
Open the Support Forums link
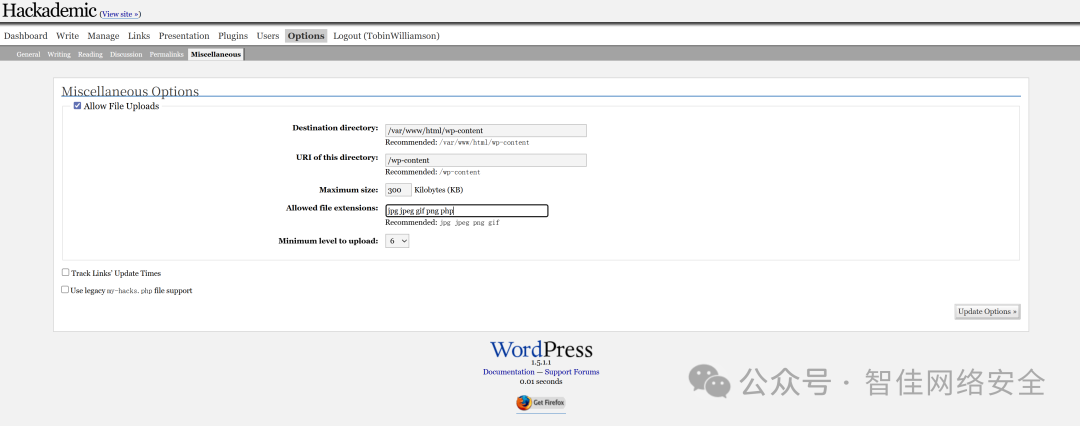point(572,372)
